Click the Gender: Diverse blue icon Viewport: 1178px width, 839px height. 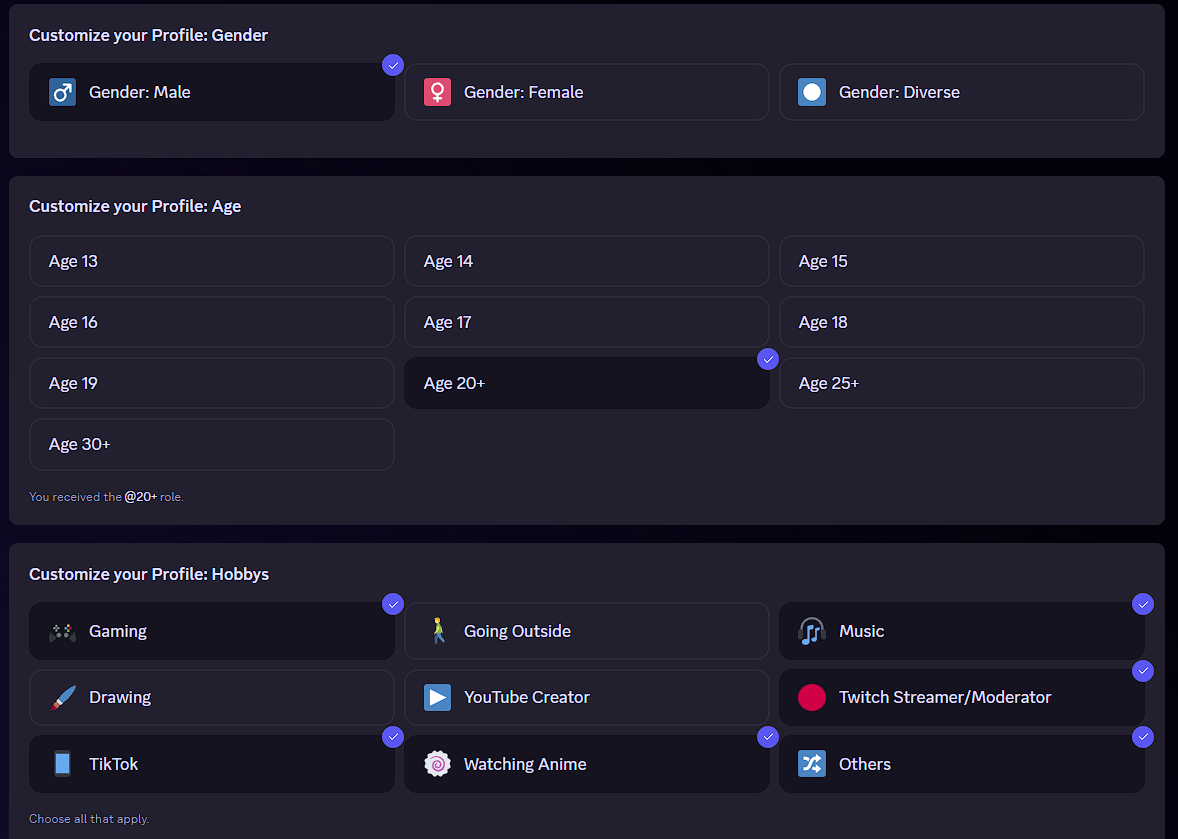click(811, 91)
